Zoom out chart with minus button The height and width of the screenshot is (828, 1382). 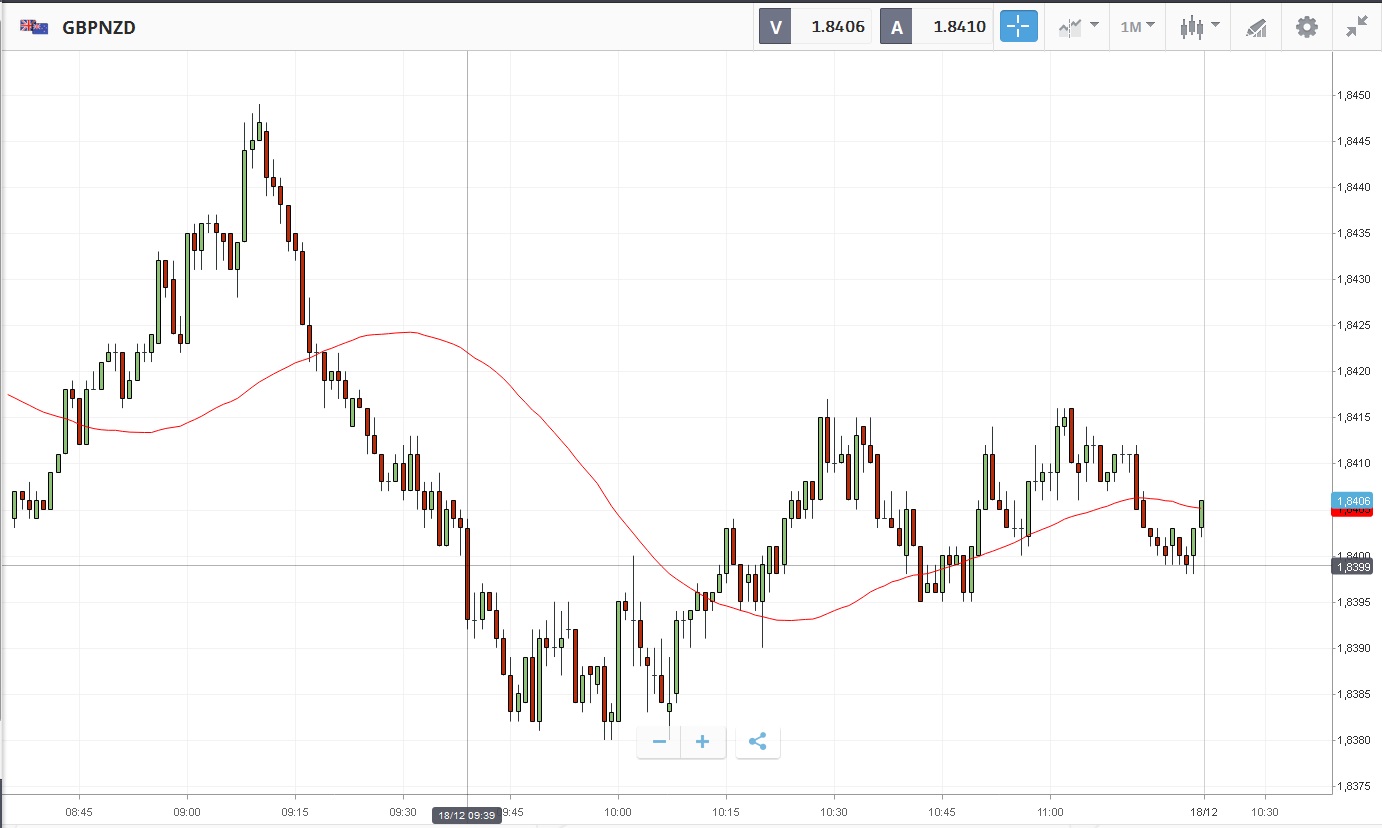(659, 742)
